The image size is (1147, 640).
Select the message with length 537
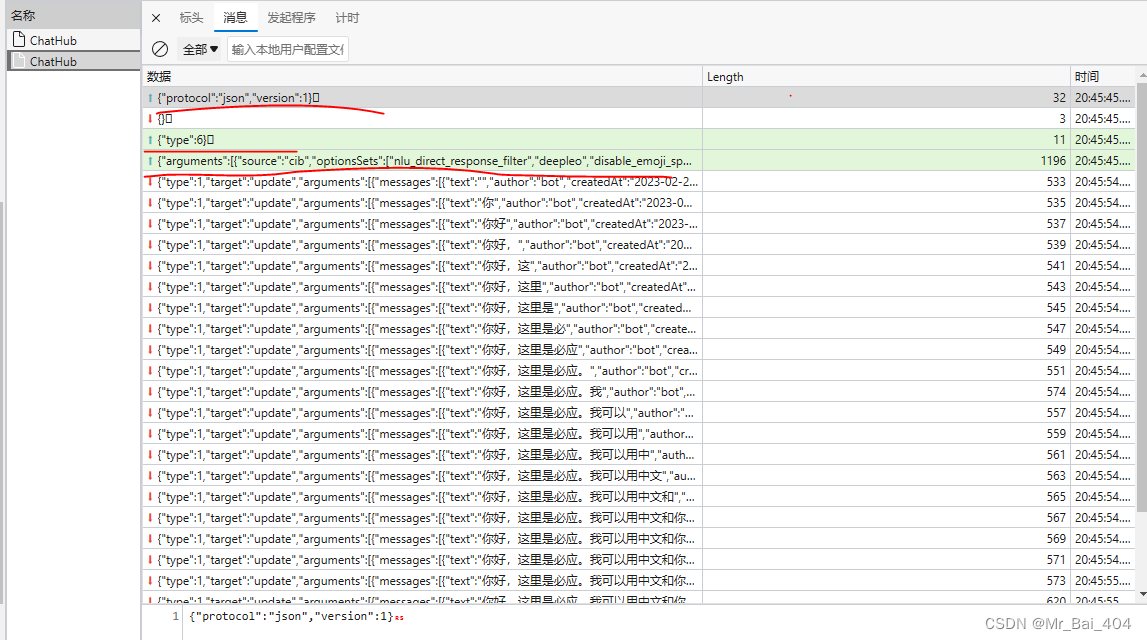pyautogui.click(x=639, y=223)
